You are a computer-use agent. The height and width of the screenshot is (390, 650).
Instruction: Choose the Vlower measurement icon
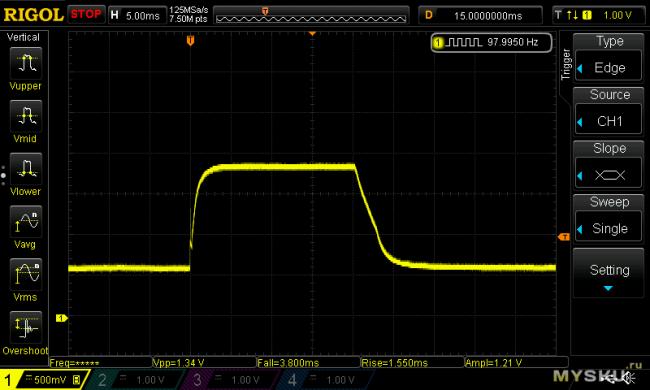[x=26, y=169]
